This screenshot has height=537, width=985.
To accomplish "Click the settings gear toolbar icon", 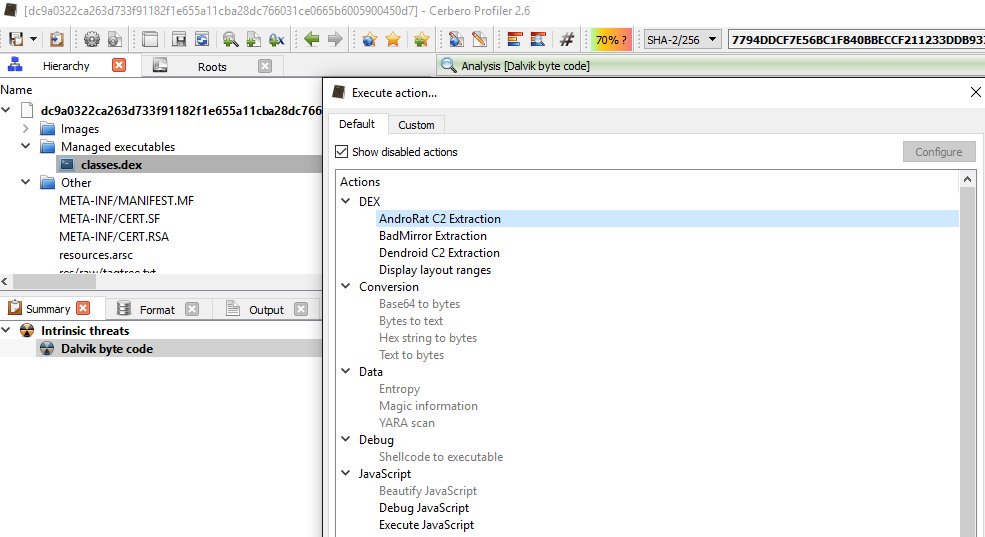I will 92,40.
